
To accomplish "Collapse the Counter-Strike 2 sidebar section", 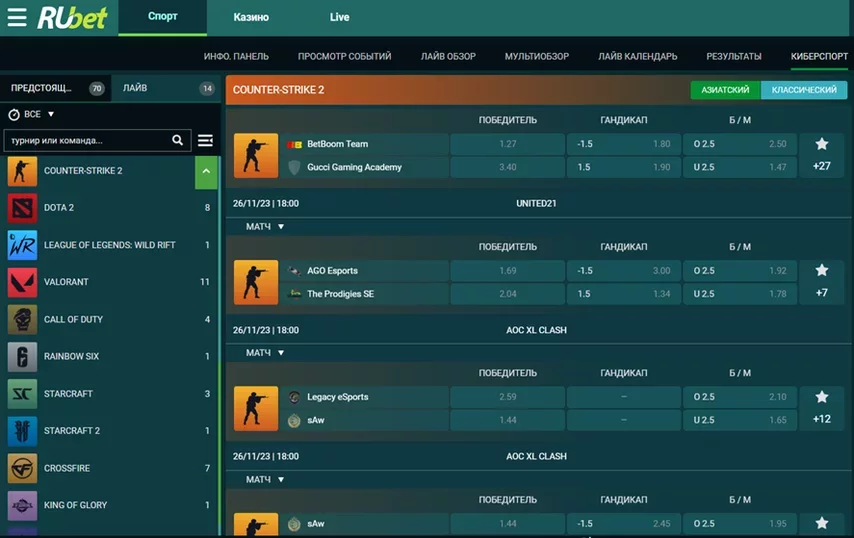I will click(206, 171).
